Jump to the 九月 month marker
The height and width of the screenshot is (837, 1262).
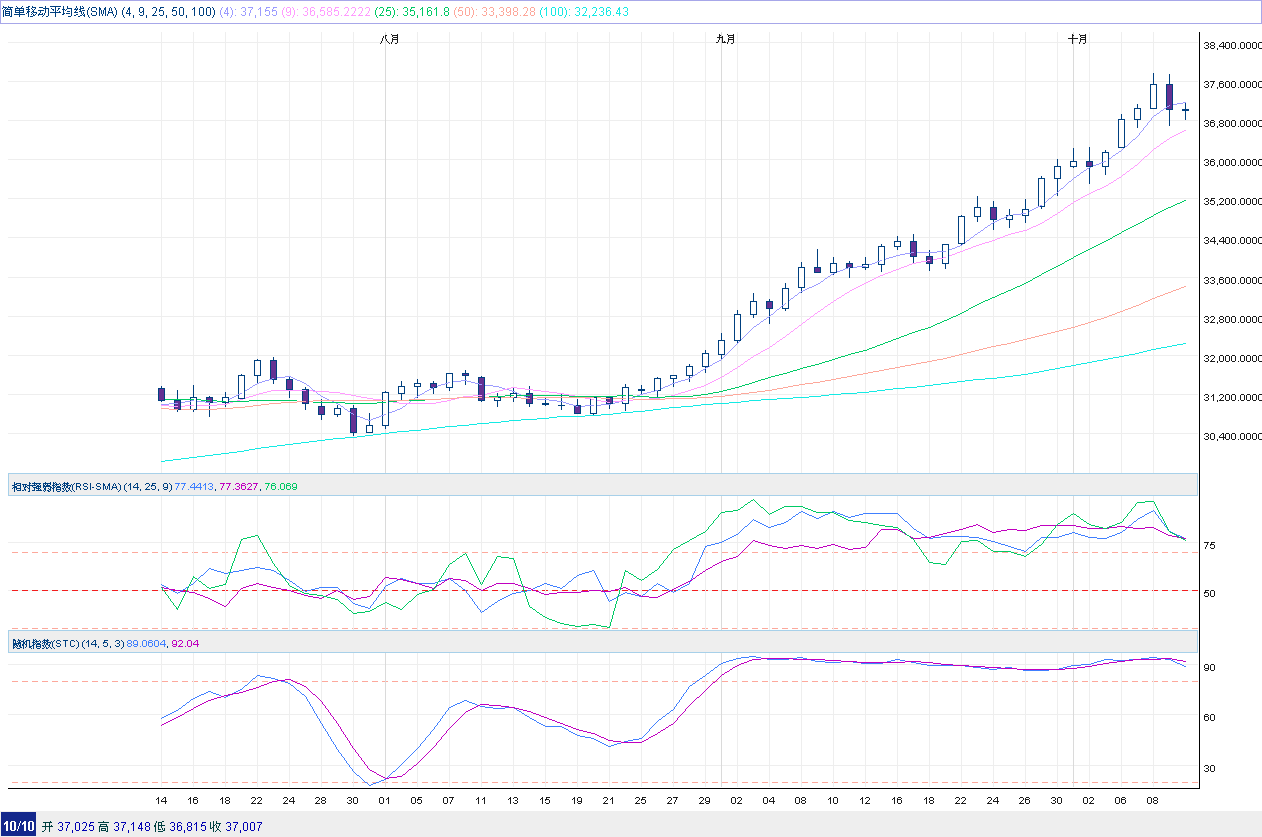pos(725,39)
